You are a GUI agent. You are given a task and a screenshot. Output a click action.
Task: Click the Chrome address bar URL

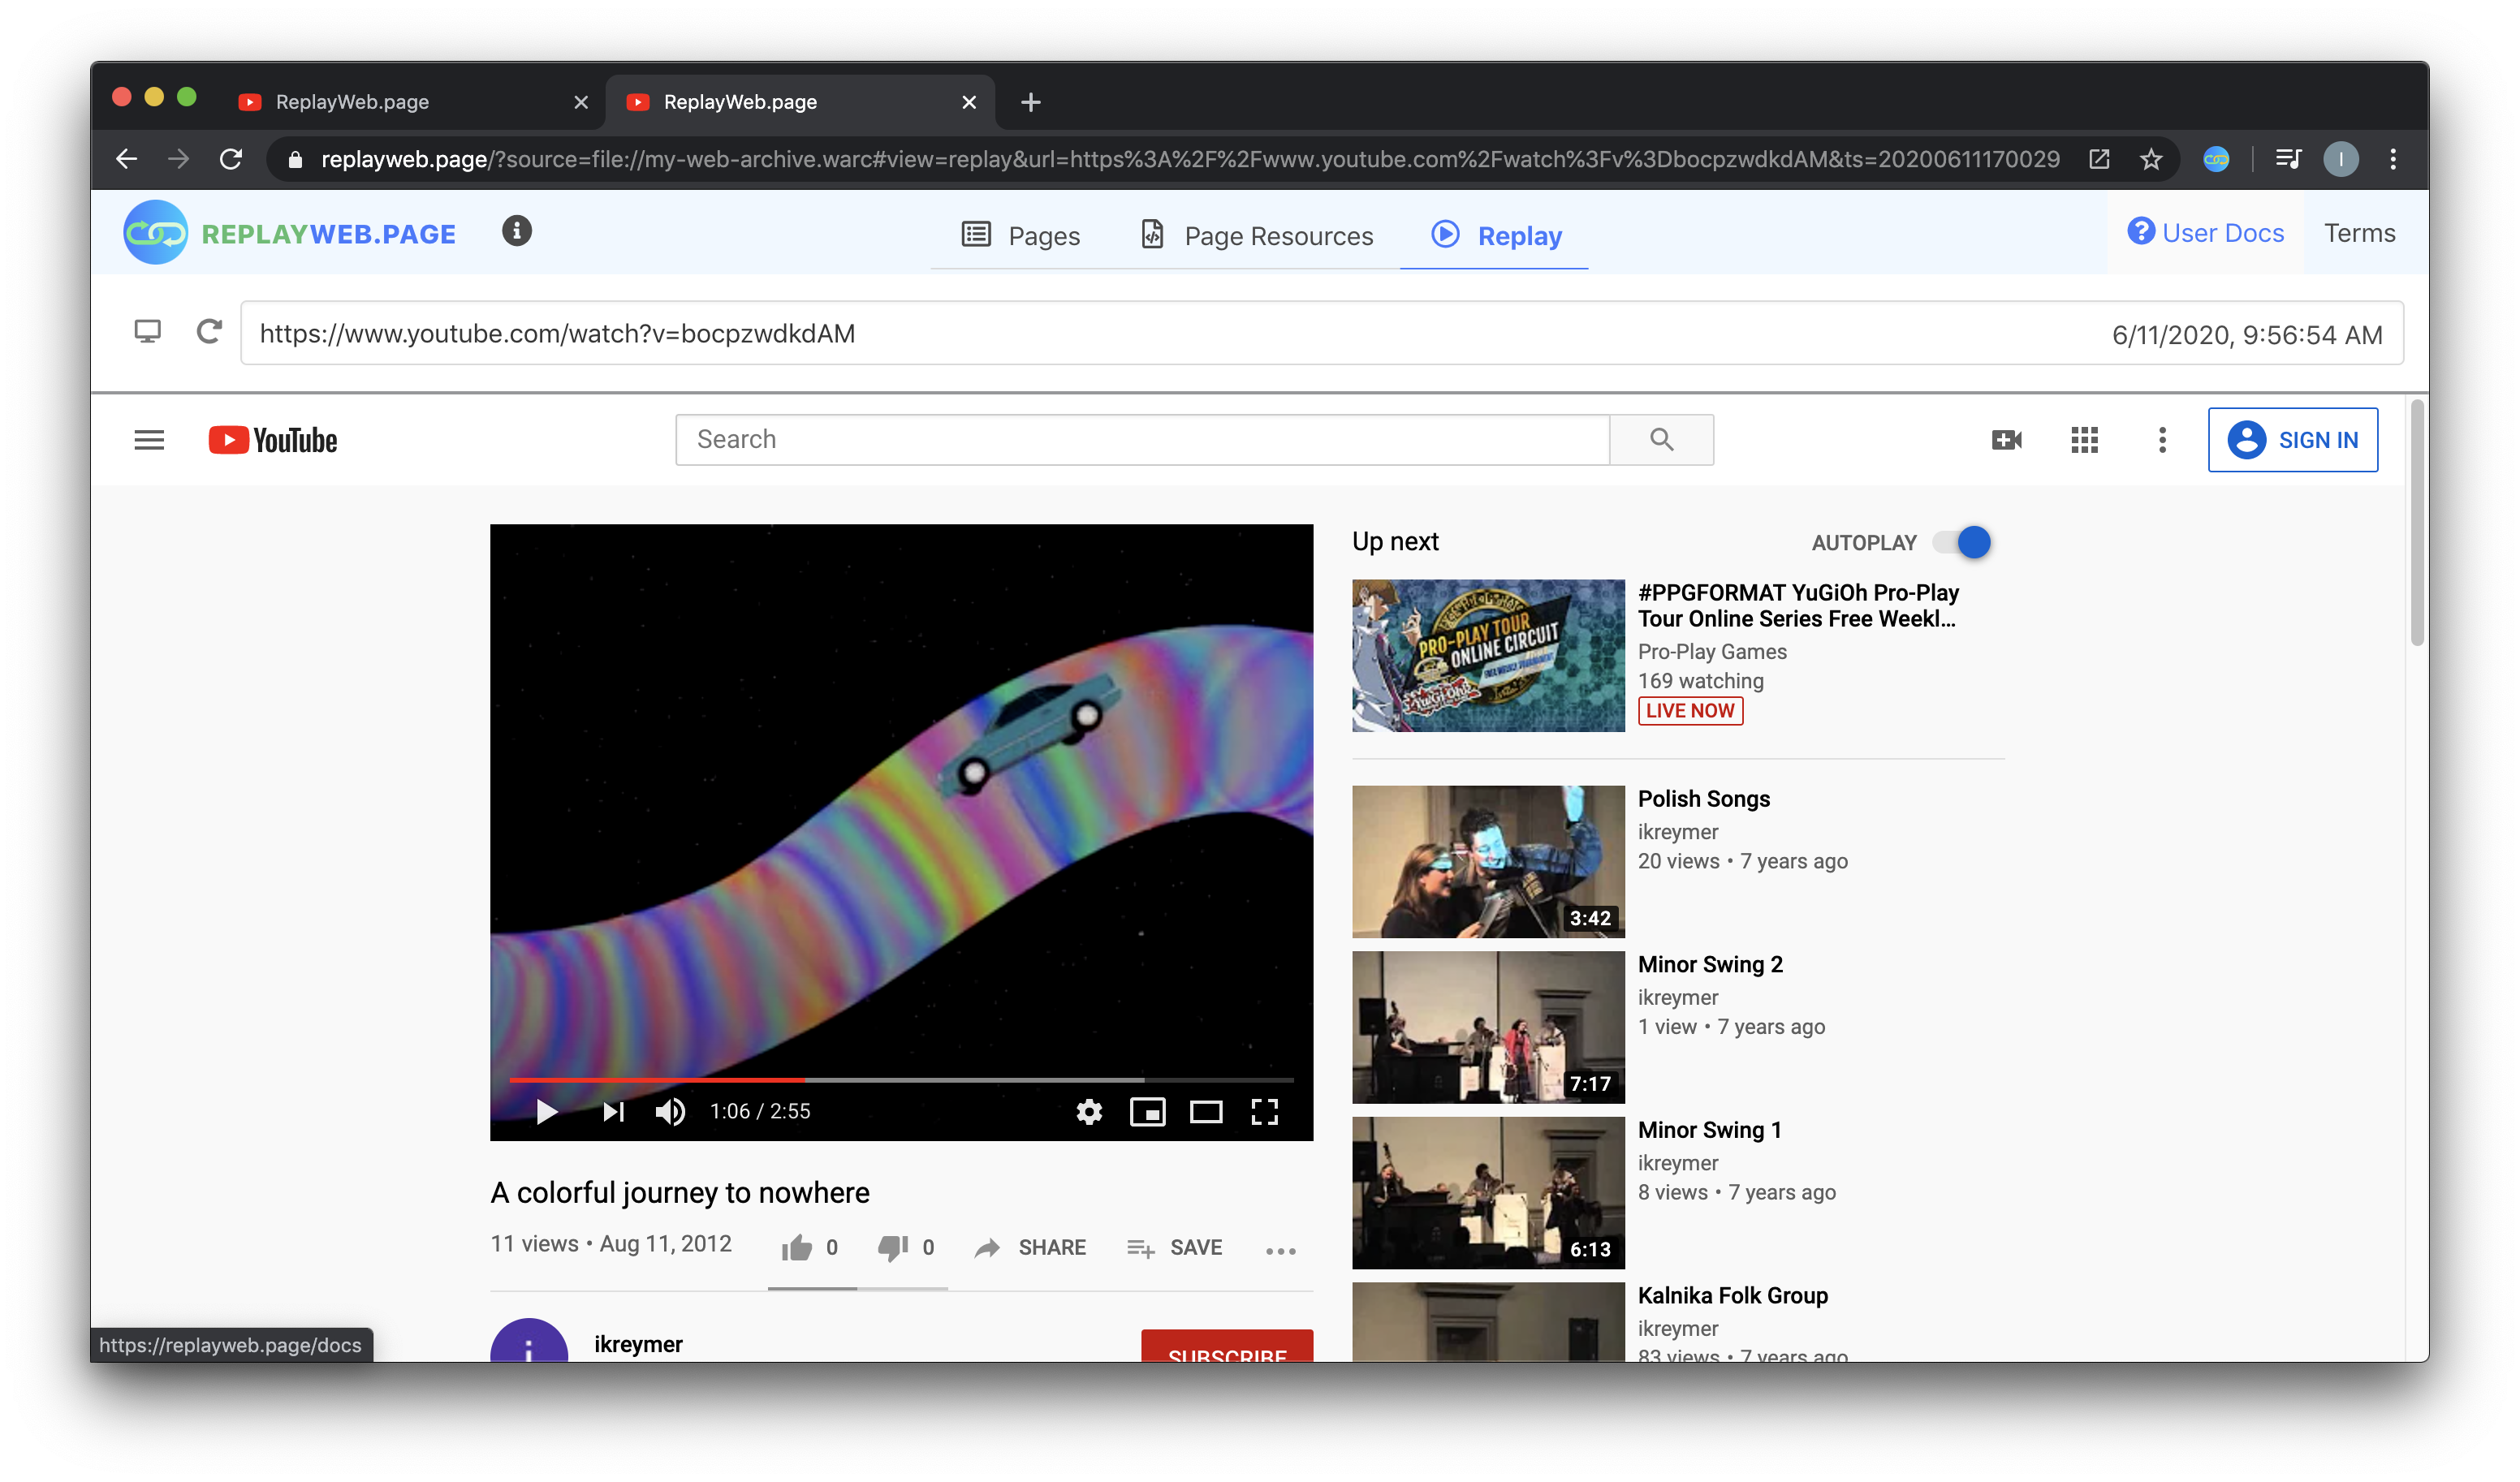click(x=1190, y=159)
